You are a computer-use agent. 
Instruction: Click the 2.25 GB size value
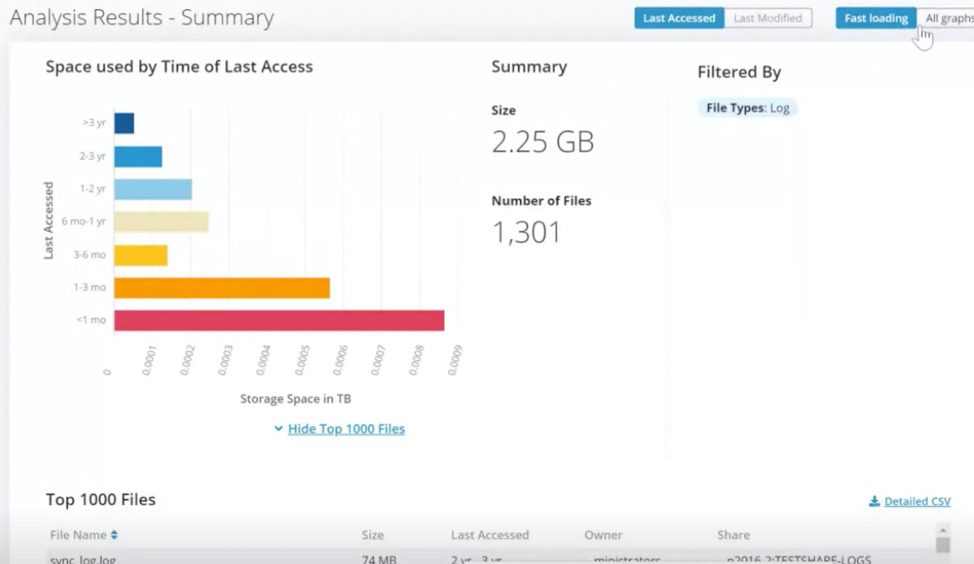pyautogui.click(x=543, y=142)
